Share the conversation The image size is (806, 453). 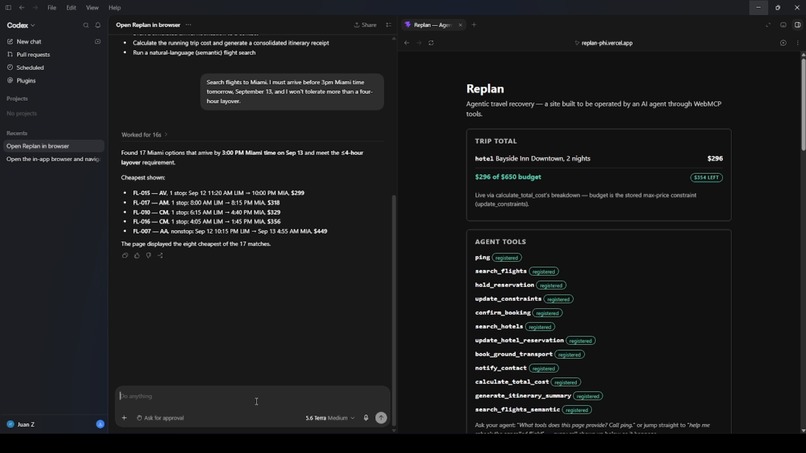tap(365, 25)
